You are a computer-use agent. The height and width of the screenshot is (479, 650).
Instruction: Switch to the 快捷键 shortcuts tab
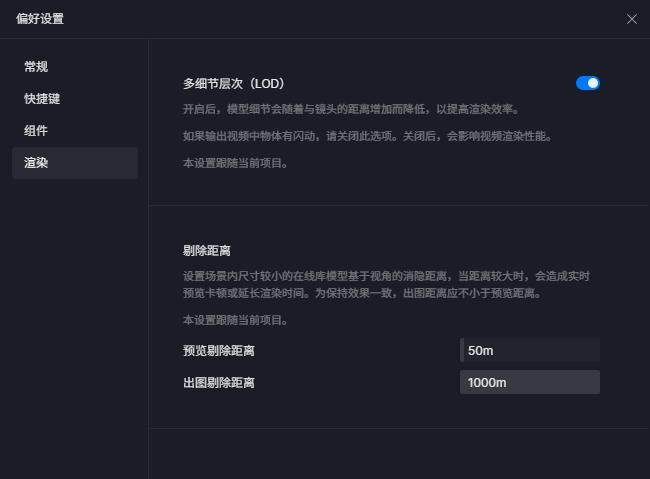[x=42, y=99]
